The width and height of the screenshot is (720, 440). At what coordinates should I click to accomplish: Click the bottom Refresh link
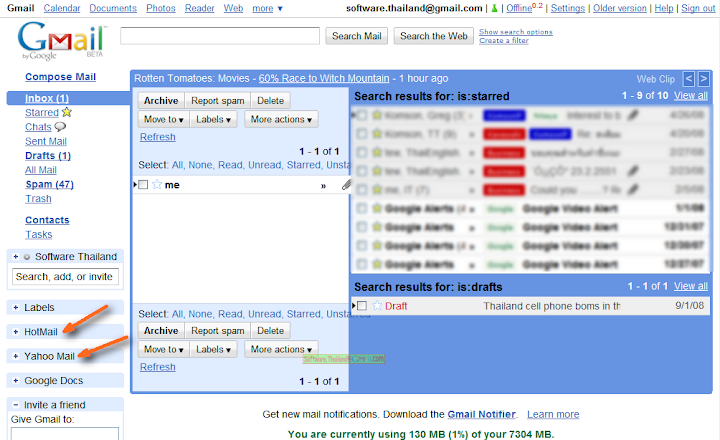pyautogui.click(x=158, y=367)
